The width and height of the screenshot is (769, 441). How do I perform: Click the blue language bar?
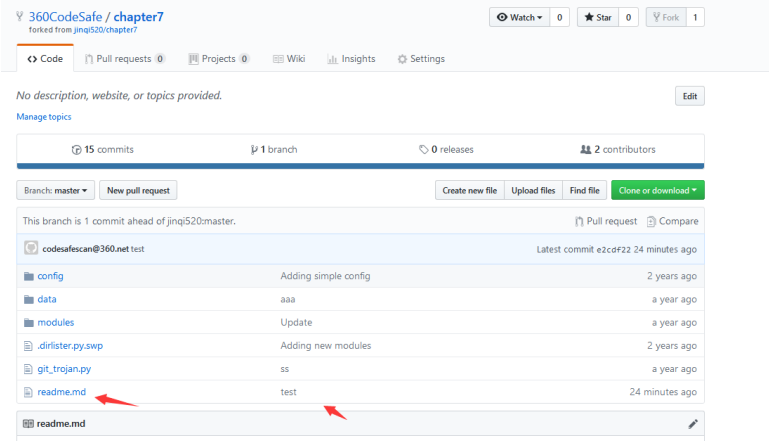tap(360, 166)
